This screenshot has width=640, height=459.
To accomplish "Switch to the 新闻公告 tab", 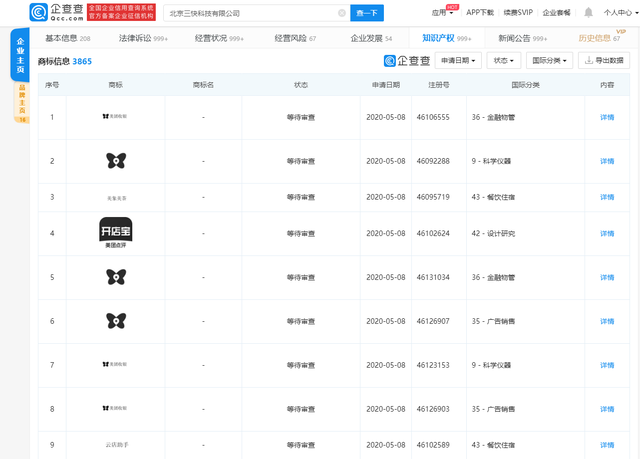I will [522, 38].
